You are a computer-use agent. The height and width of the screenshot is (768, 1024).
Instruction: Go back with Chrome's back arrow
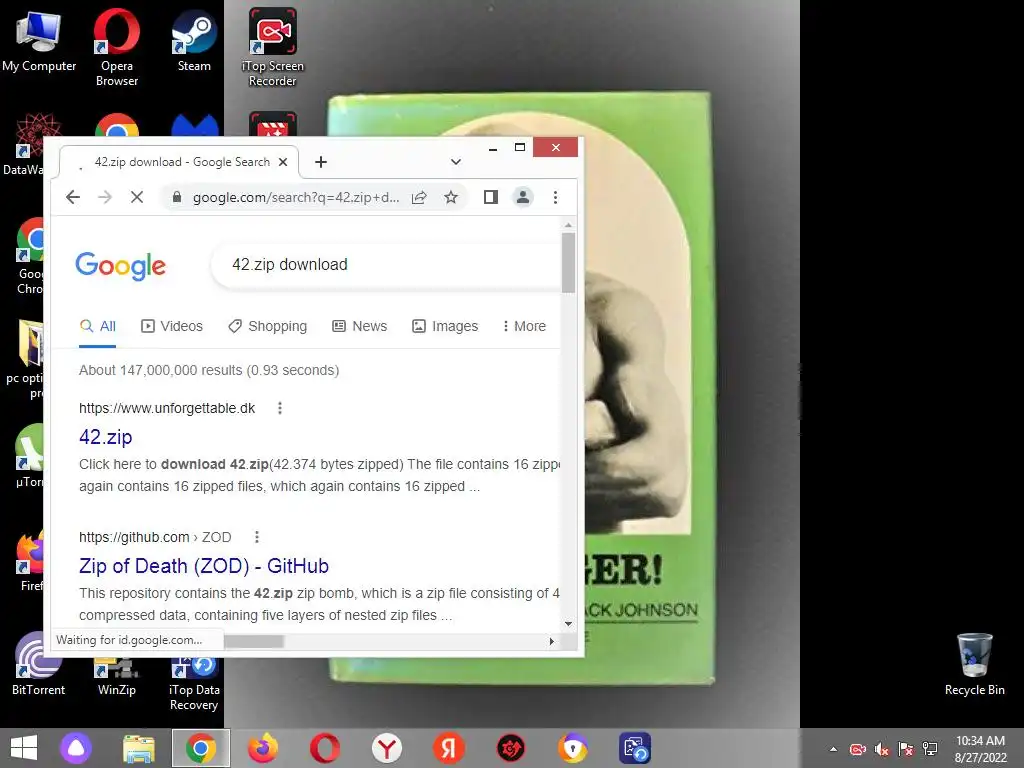[x=72, y=197]
